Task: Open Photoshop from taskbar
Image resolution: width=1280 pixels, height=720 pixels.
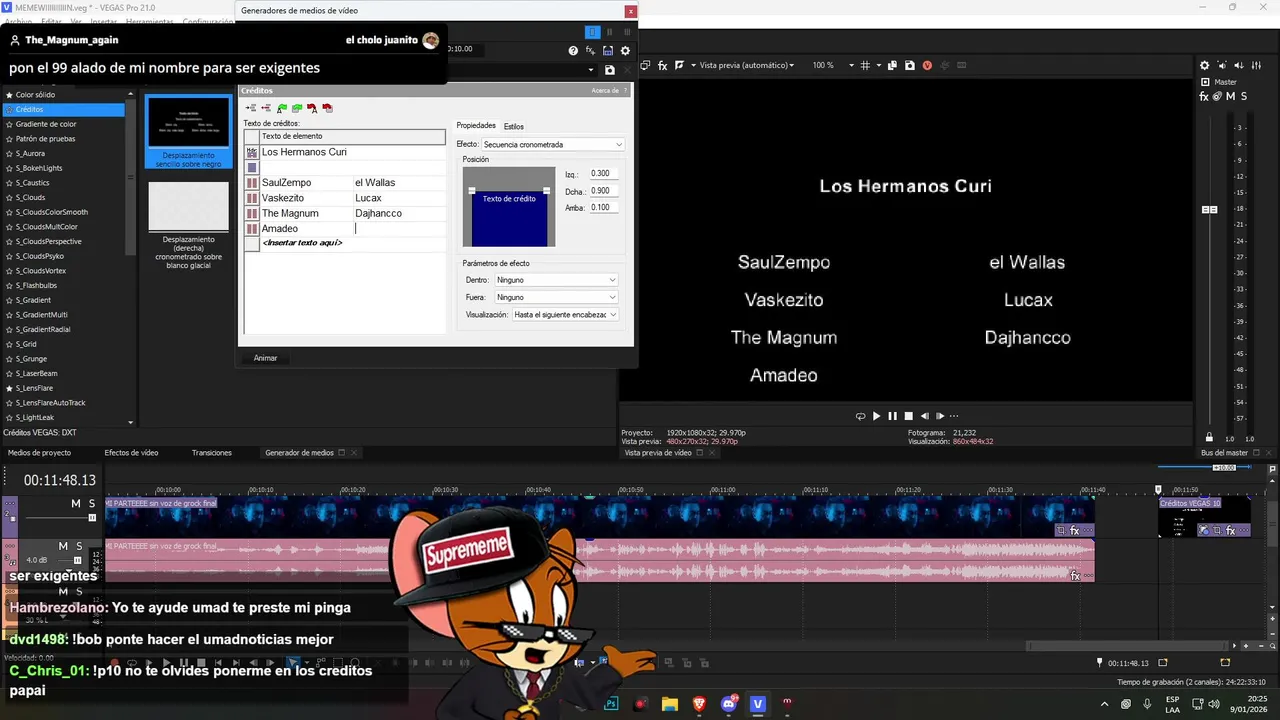Action: coord(611,704)
